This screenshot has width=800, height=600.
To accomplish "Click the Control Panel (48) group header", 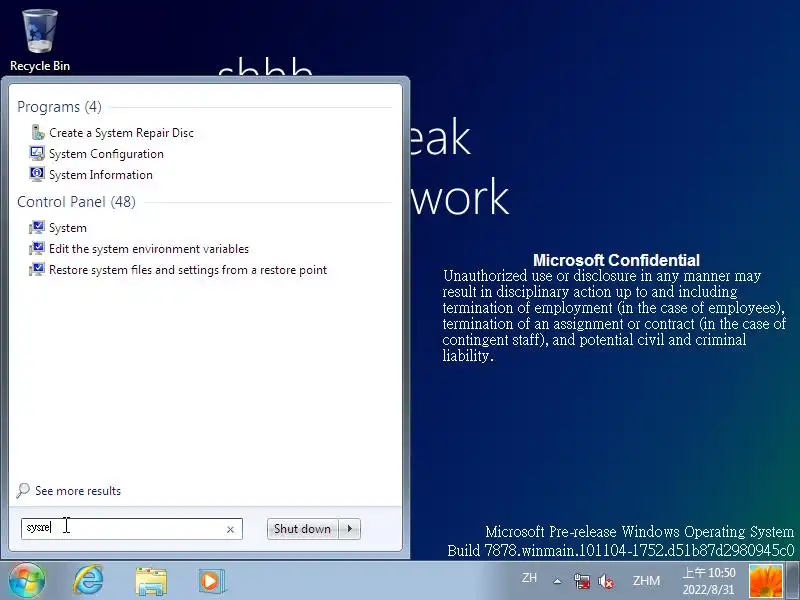I will click(76, 202).
